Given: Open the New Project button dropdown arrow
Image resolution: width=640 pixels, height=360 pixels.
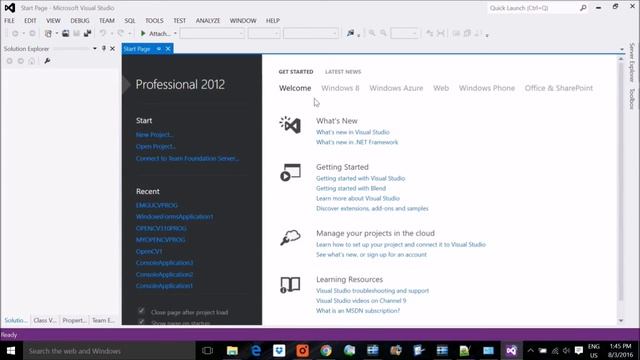Looking at the screenshot, I should tap(57, 33).
